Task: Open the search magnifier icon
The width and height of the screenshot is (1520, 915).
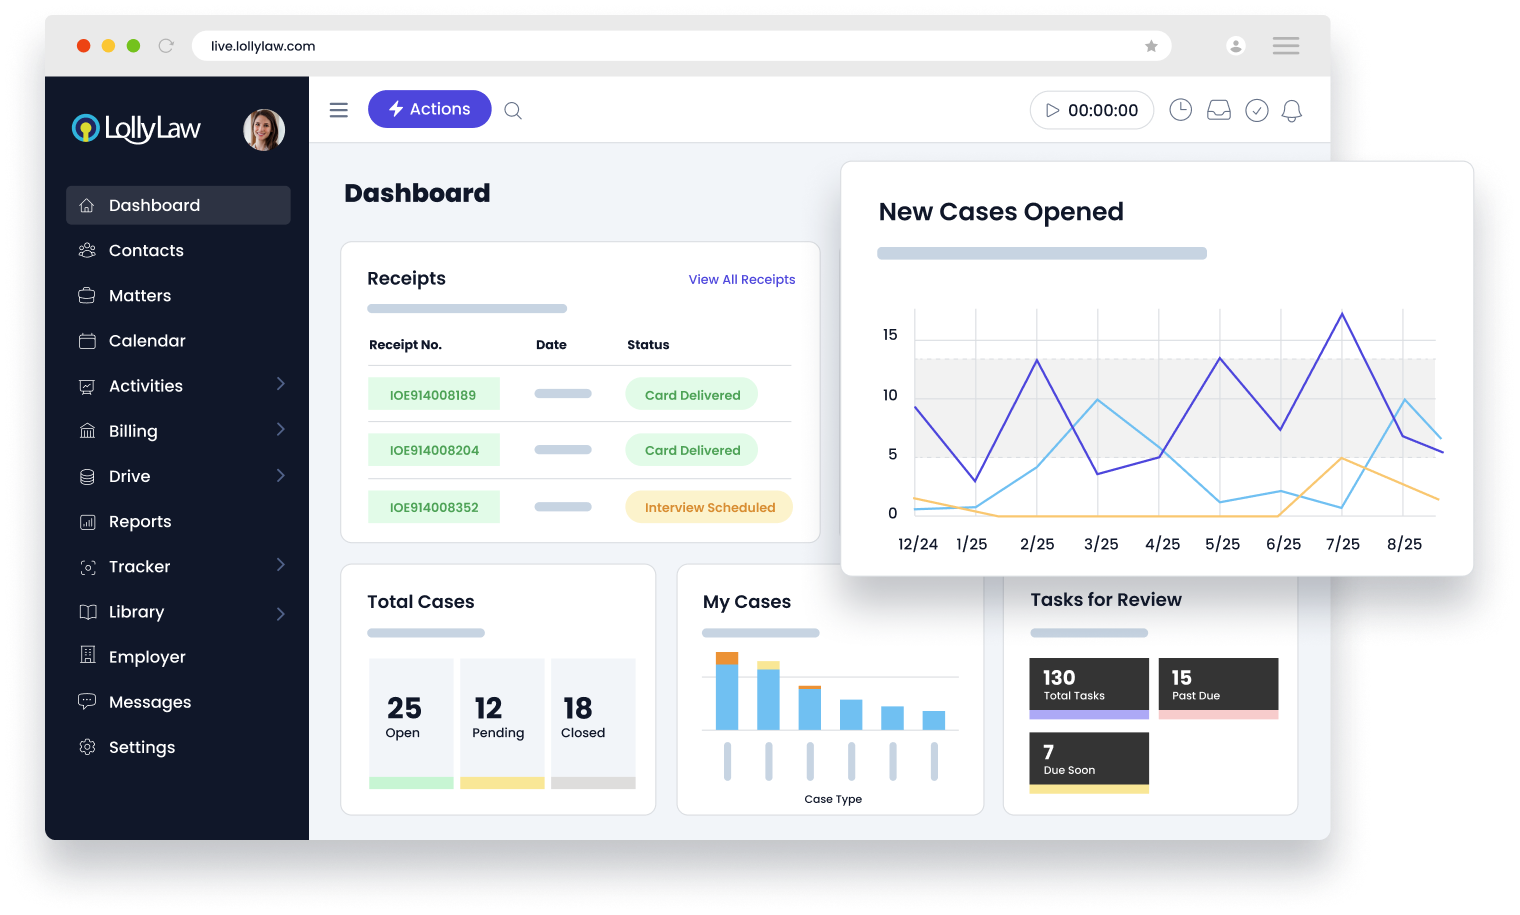Action: pos(513,110)
